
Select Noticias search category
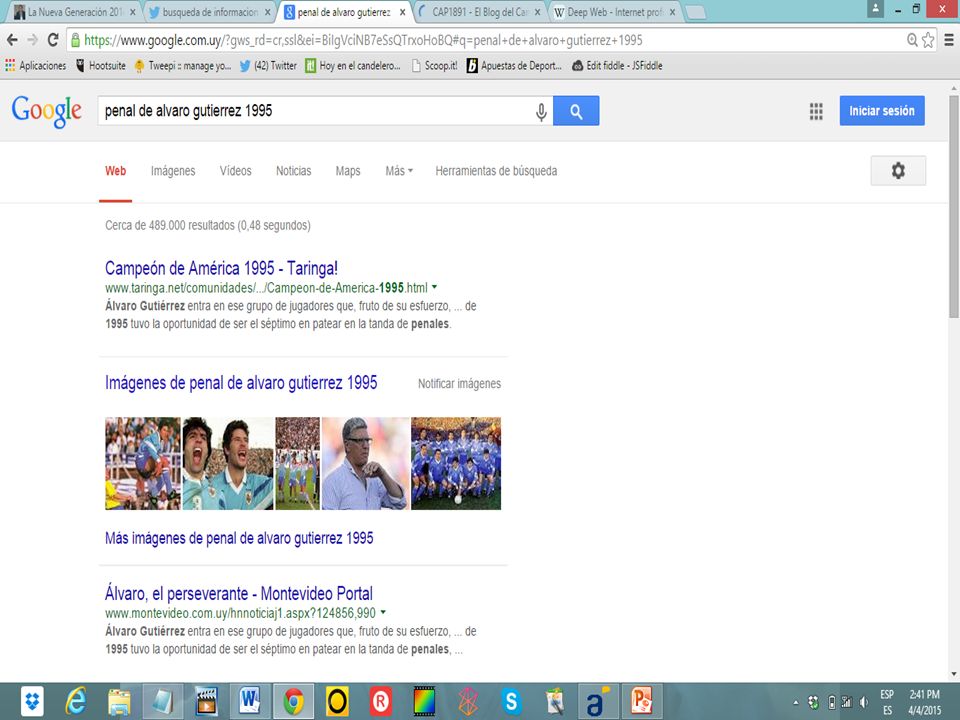293,171
